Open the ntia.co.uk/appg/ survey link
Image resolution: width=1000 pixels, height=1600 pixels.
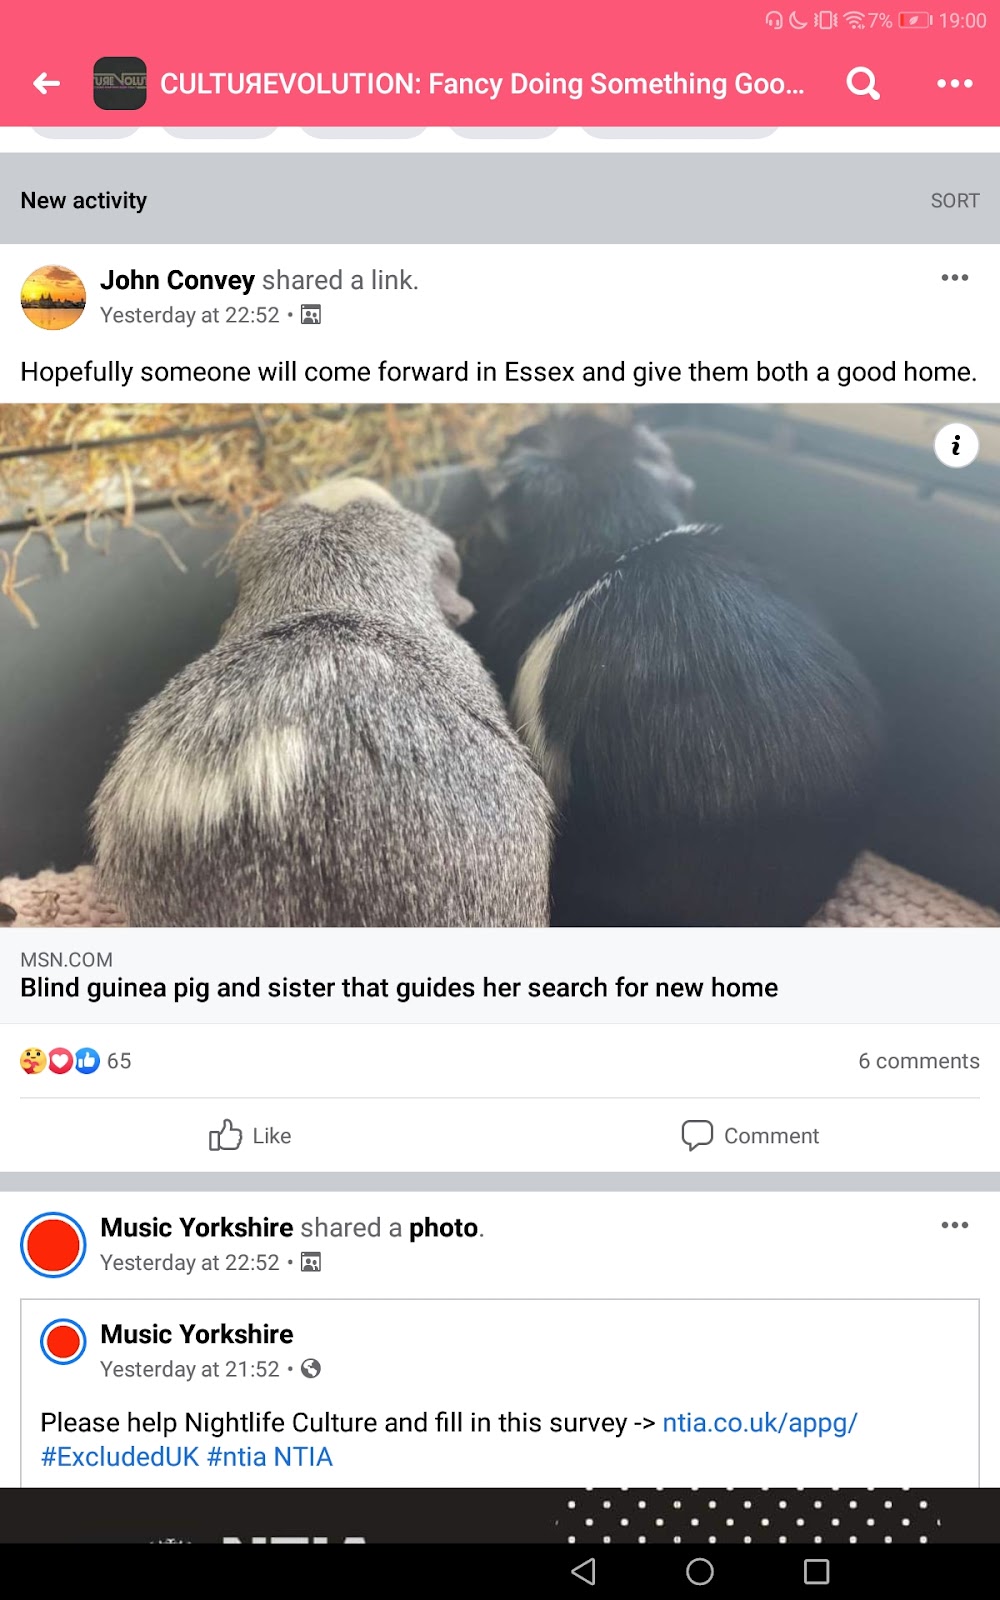pos(760,1422)
